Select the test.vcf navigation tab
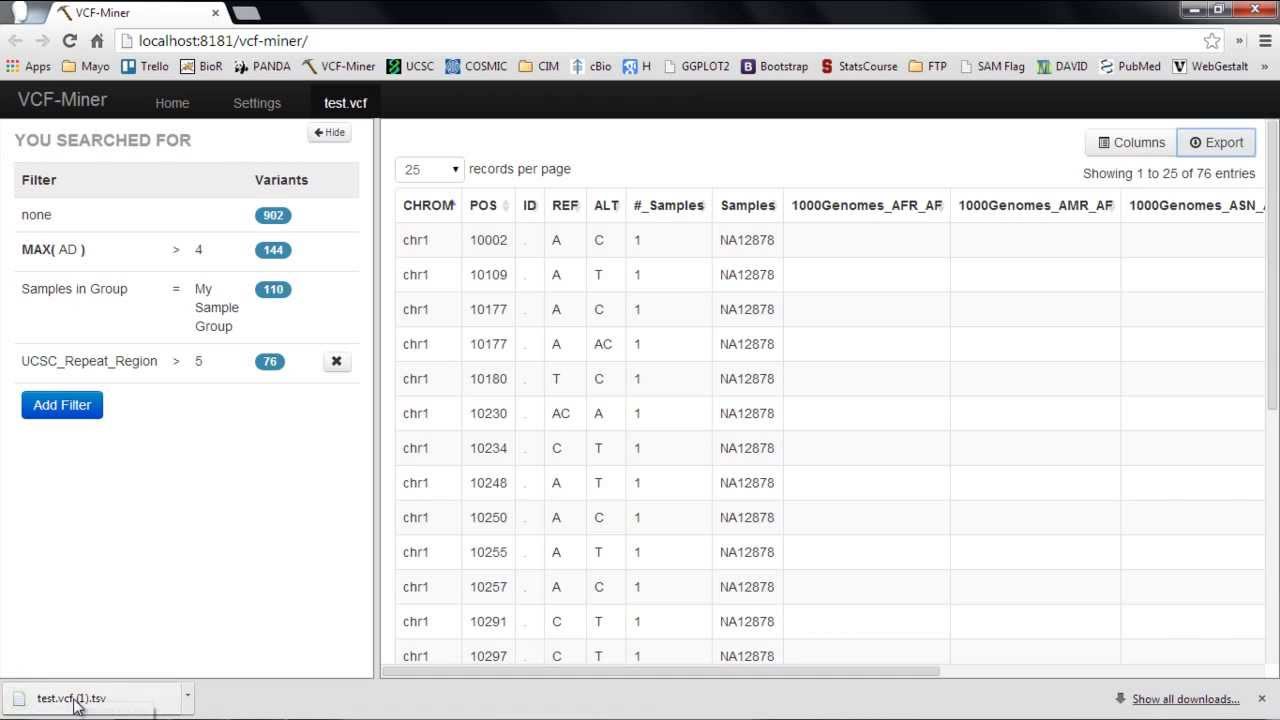Viewport: 1280px width, 720px height. [x=346, y=103]
